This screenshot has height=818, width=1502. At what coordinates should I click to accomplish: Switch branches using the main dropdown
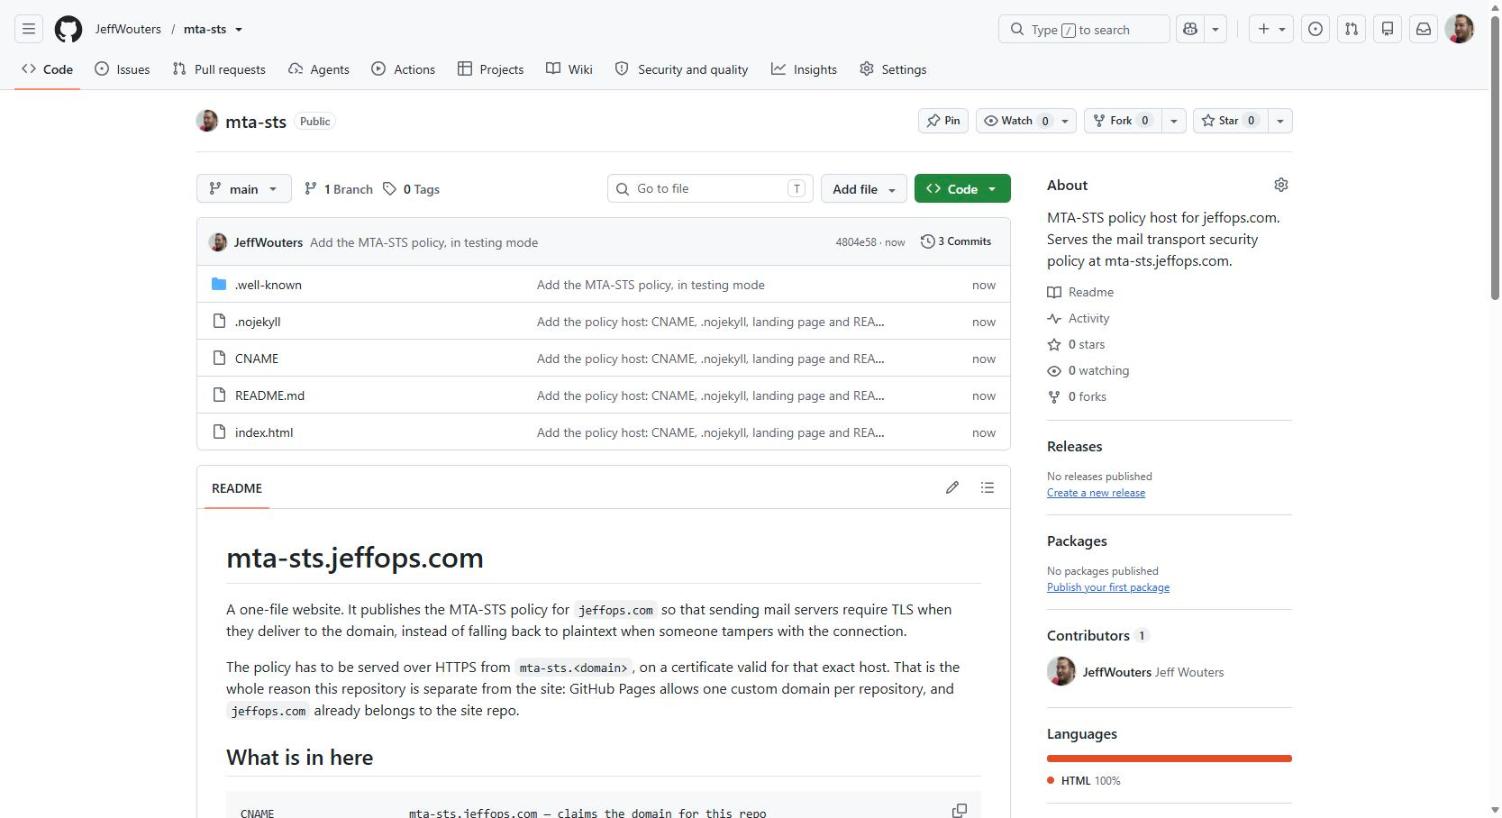click(x=244, y=189)
